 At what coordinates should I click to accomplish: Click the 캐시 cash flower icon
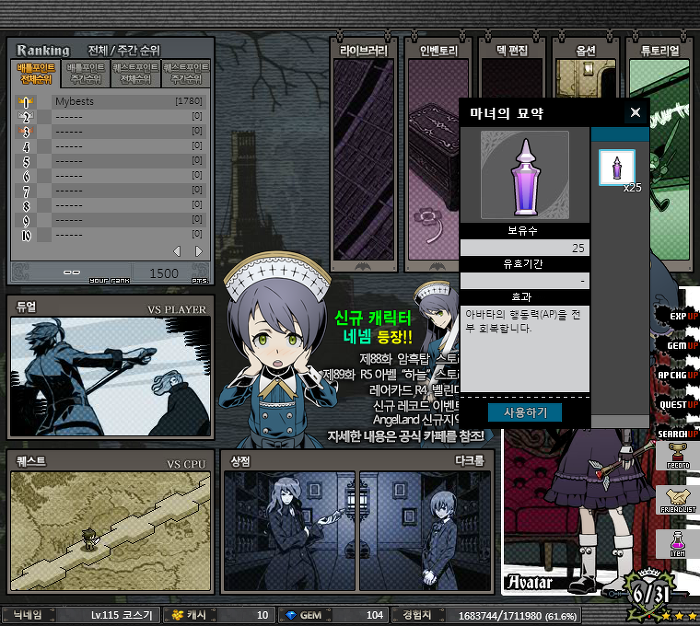coord(178,615)
